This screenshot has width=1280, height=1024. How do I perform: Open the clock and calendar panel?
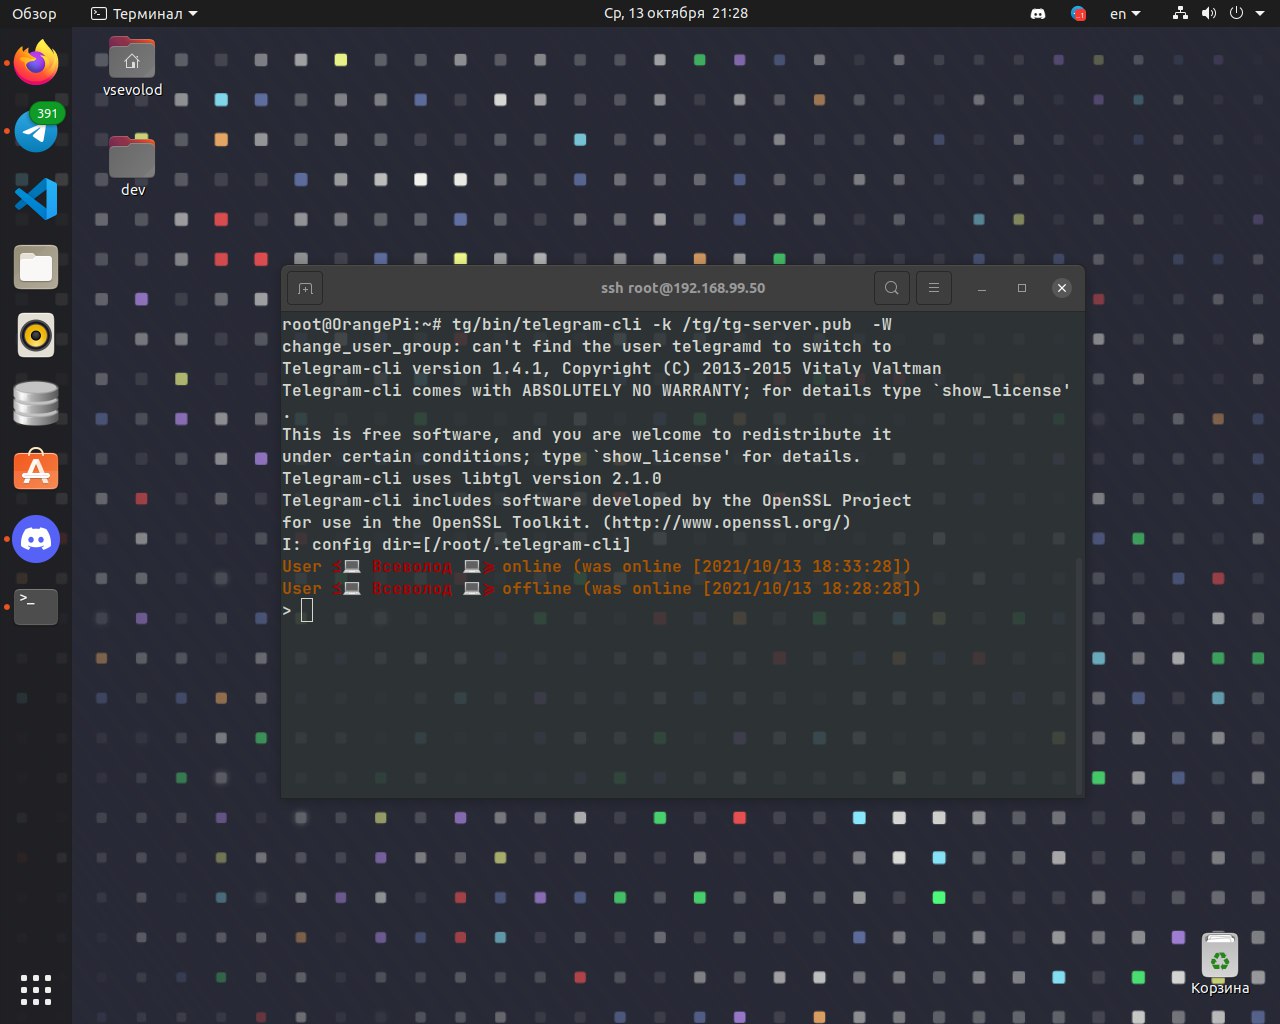tap(676, 14)
